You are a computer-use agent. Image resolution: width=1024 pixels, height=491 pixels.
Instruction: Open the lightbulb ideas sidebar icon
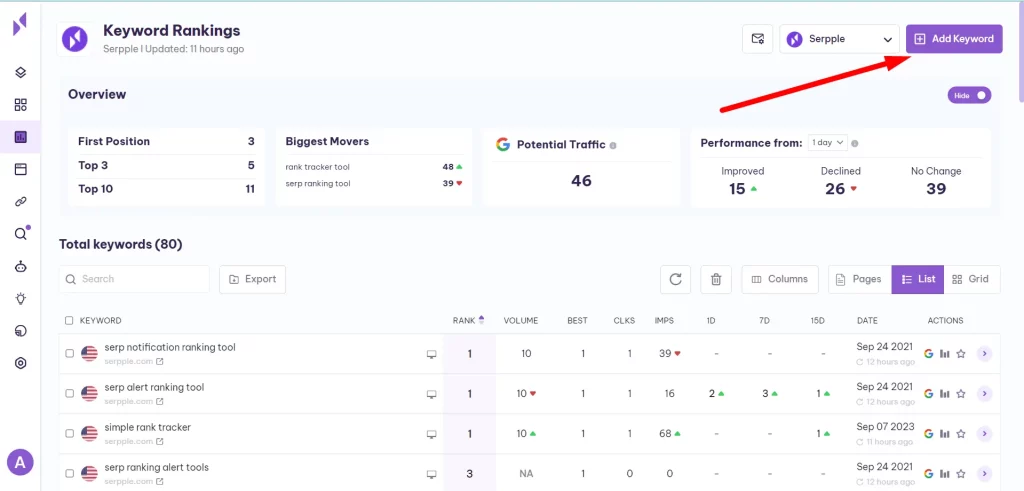(x=21, y=298)
